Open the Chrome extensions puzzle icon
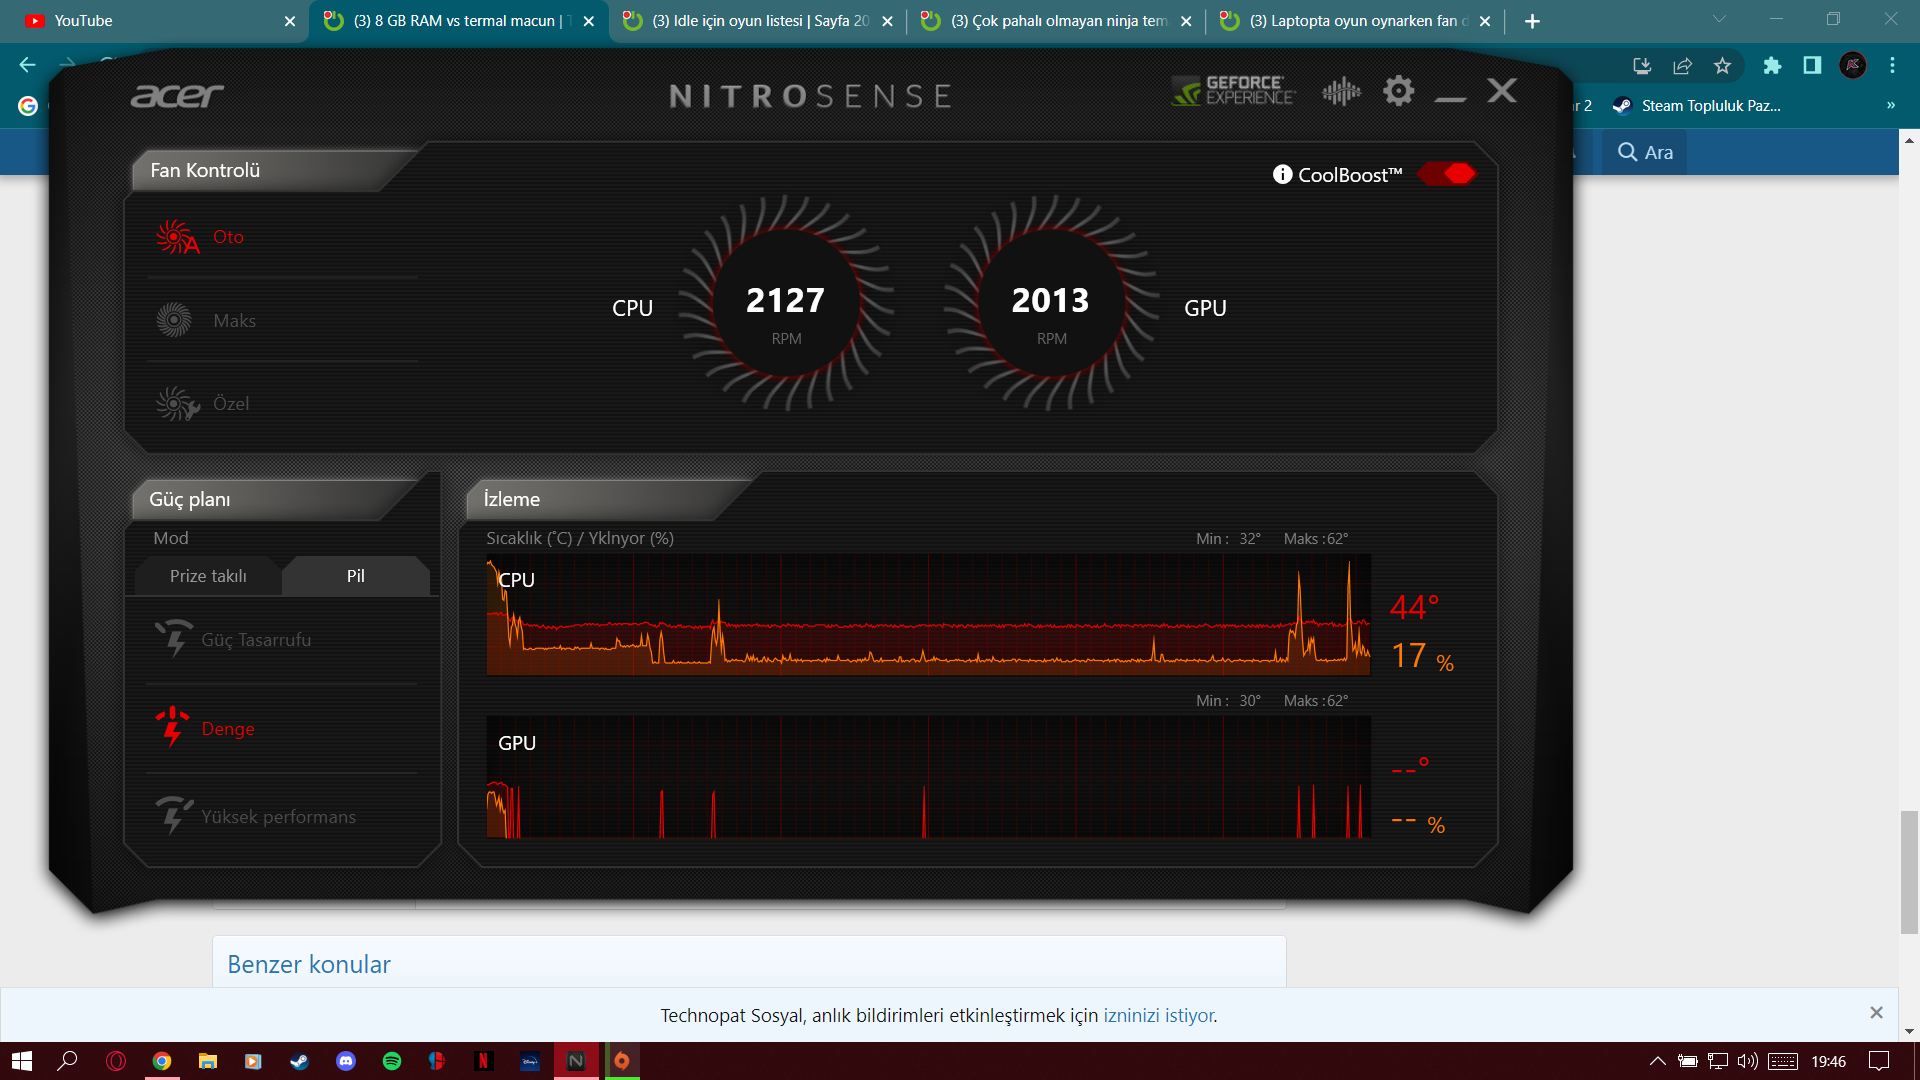Image resolution: width=1920 pixels, height=1080 pixels. click(1772, 66)
